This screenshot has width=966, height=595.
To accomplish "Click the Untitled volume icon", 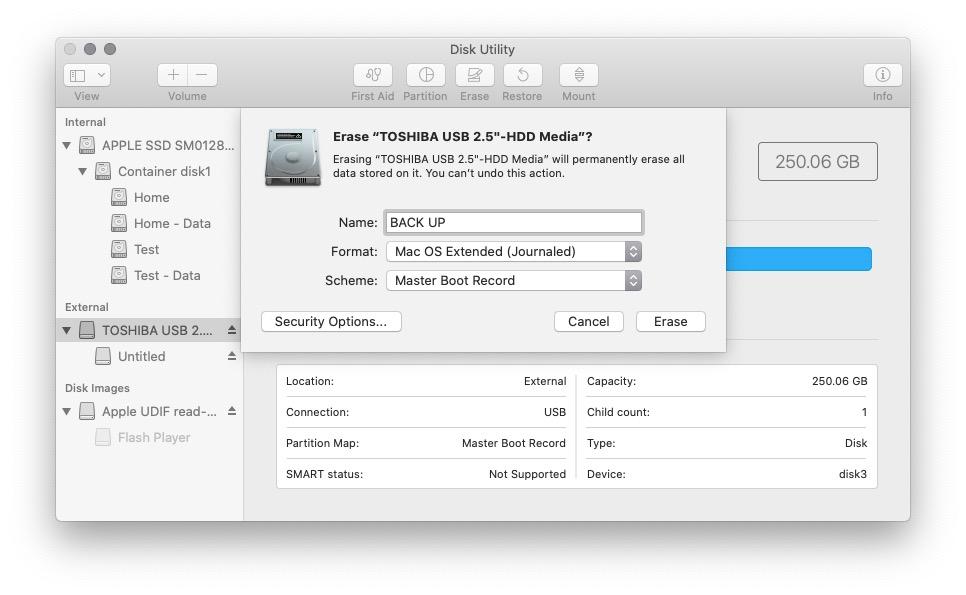I will click(103, 356).
